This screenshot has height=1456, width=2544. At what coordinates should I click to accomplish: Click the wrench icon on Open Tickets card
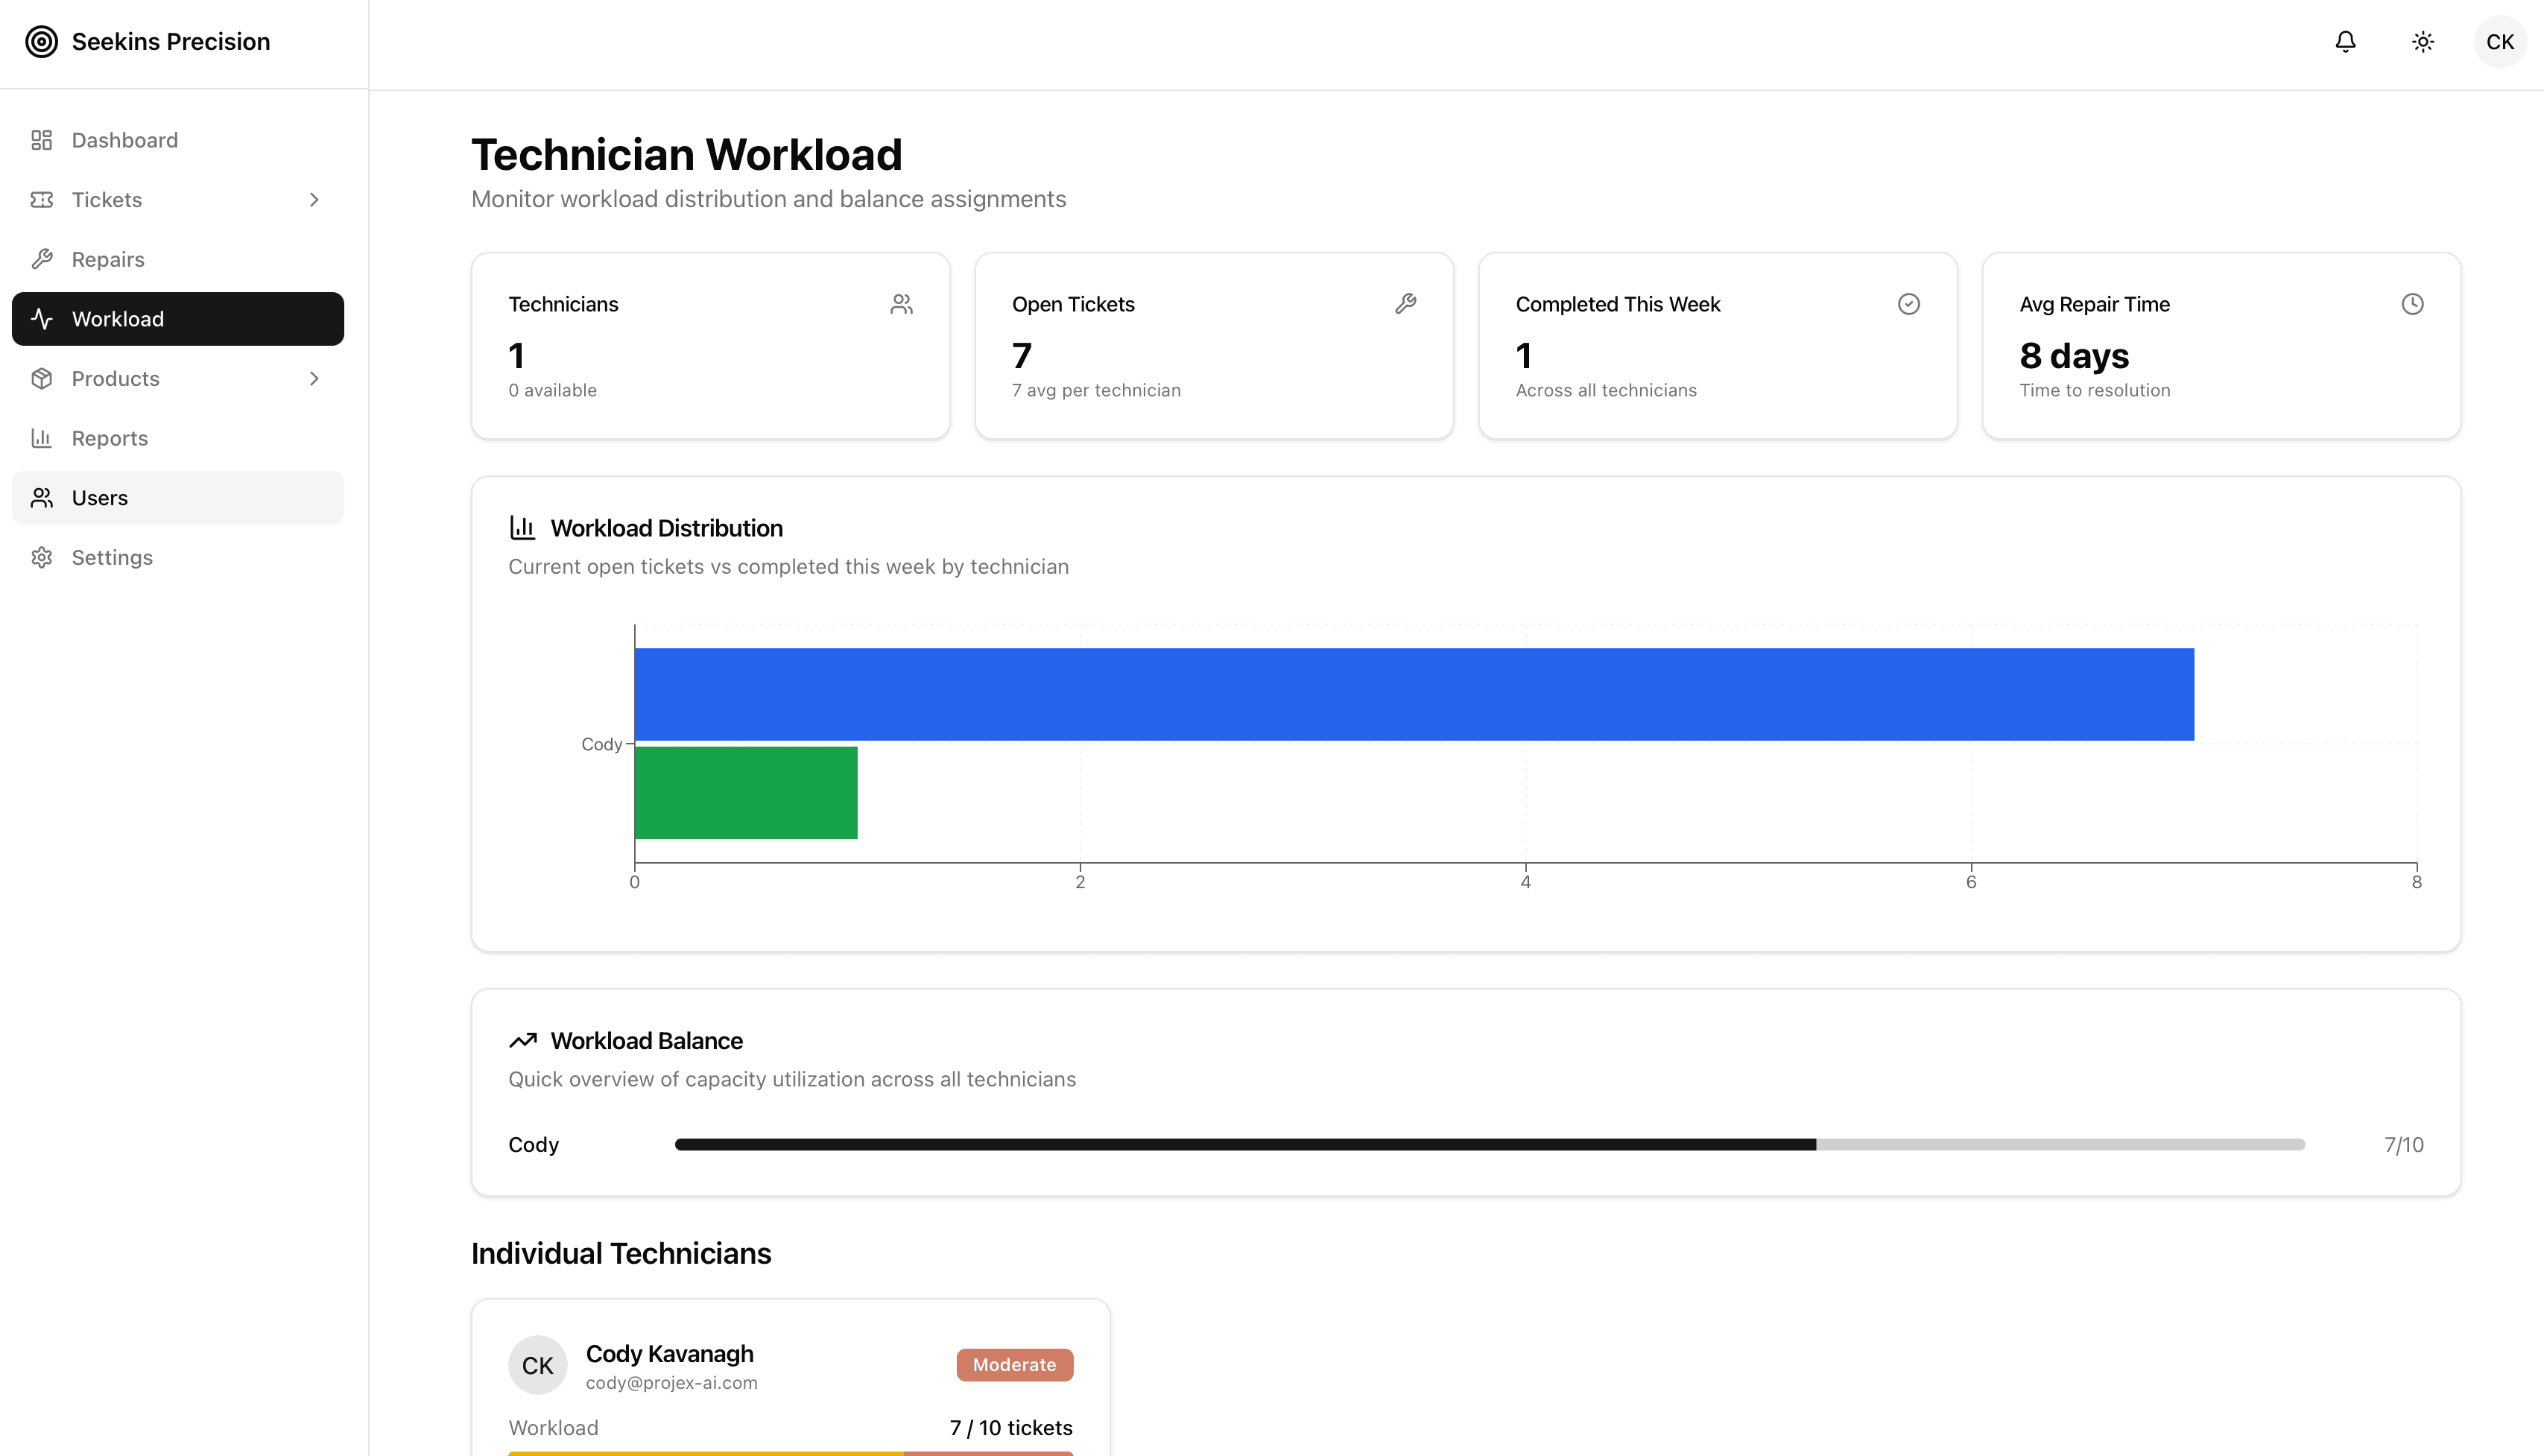(1406, 304)
